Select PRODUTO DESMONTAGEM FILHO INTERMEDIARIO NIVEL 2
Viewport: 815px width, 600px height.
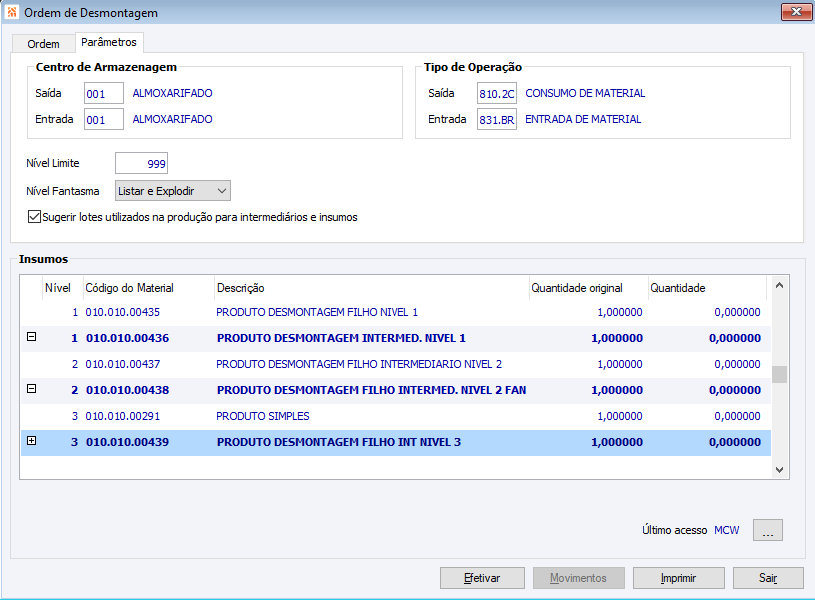pos(359,364)
